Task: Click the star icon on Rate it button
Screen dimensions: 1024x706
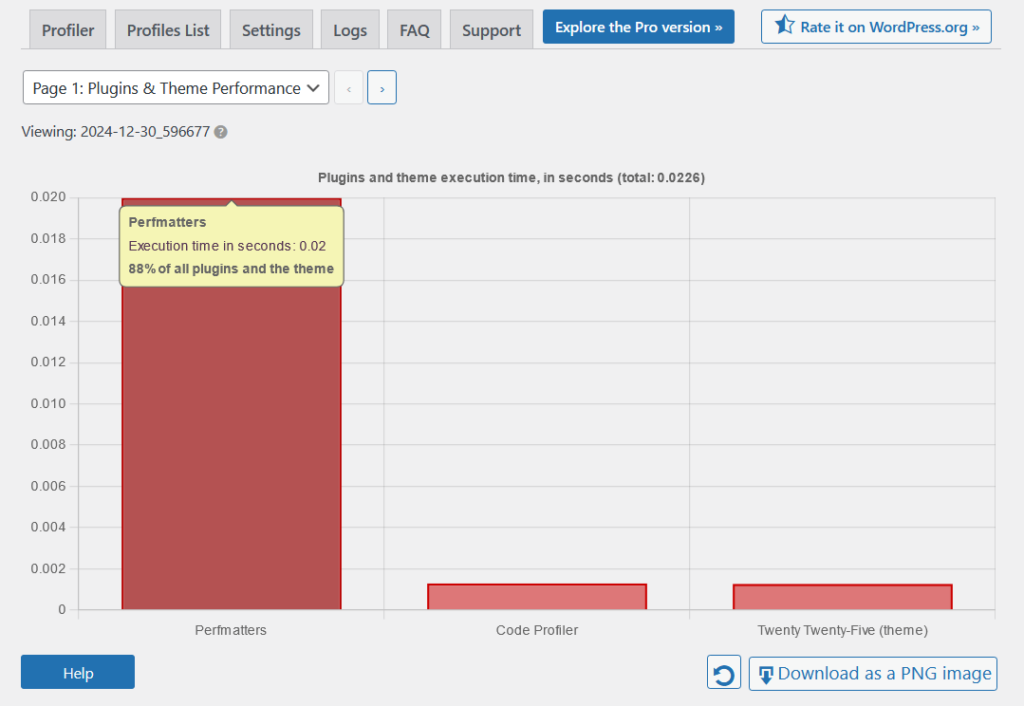Action: point(784,25)
